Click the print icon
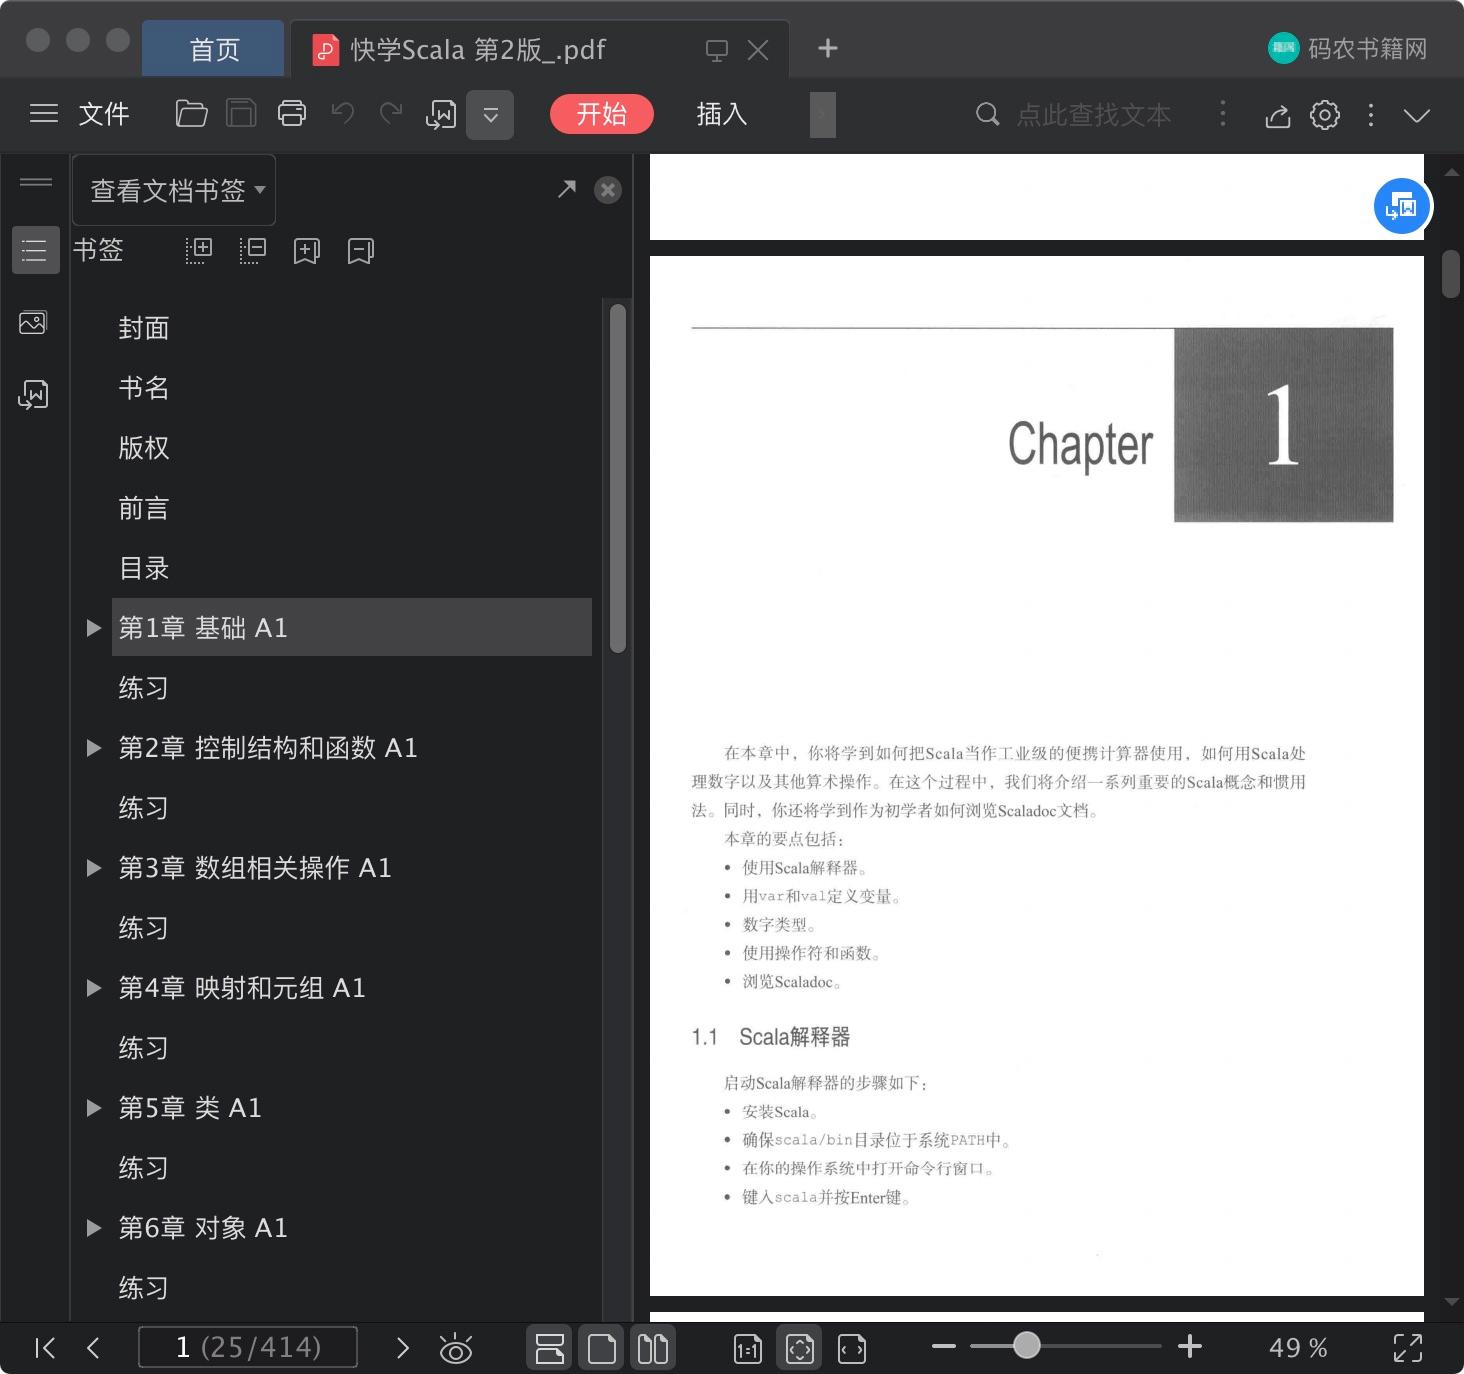 (292, 114)
